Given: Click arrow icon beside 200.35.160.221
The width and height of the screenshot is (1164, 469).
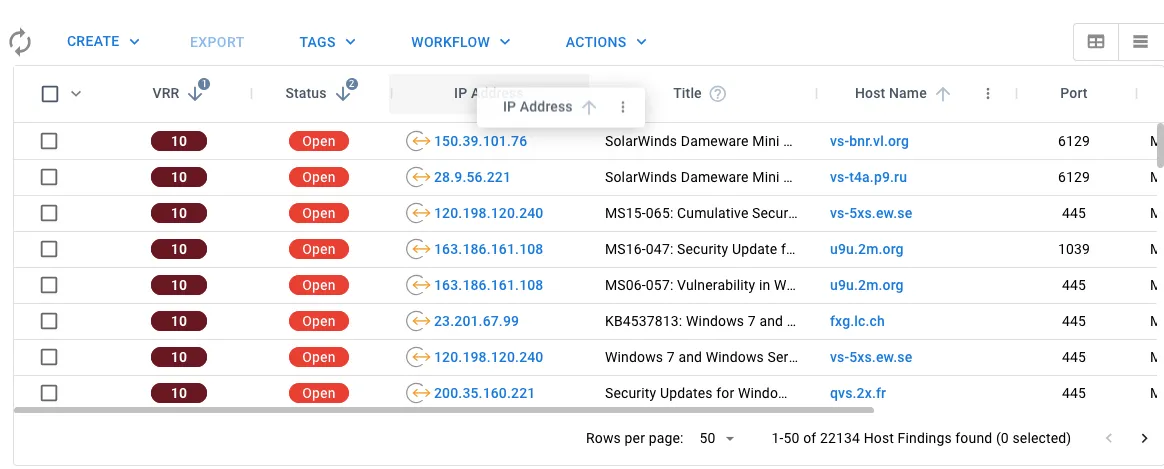Looking at the screenshot, I should point(418,393).
